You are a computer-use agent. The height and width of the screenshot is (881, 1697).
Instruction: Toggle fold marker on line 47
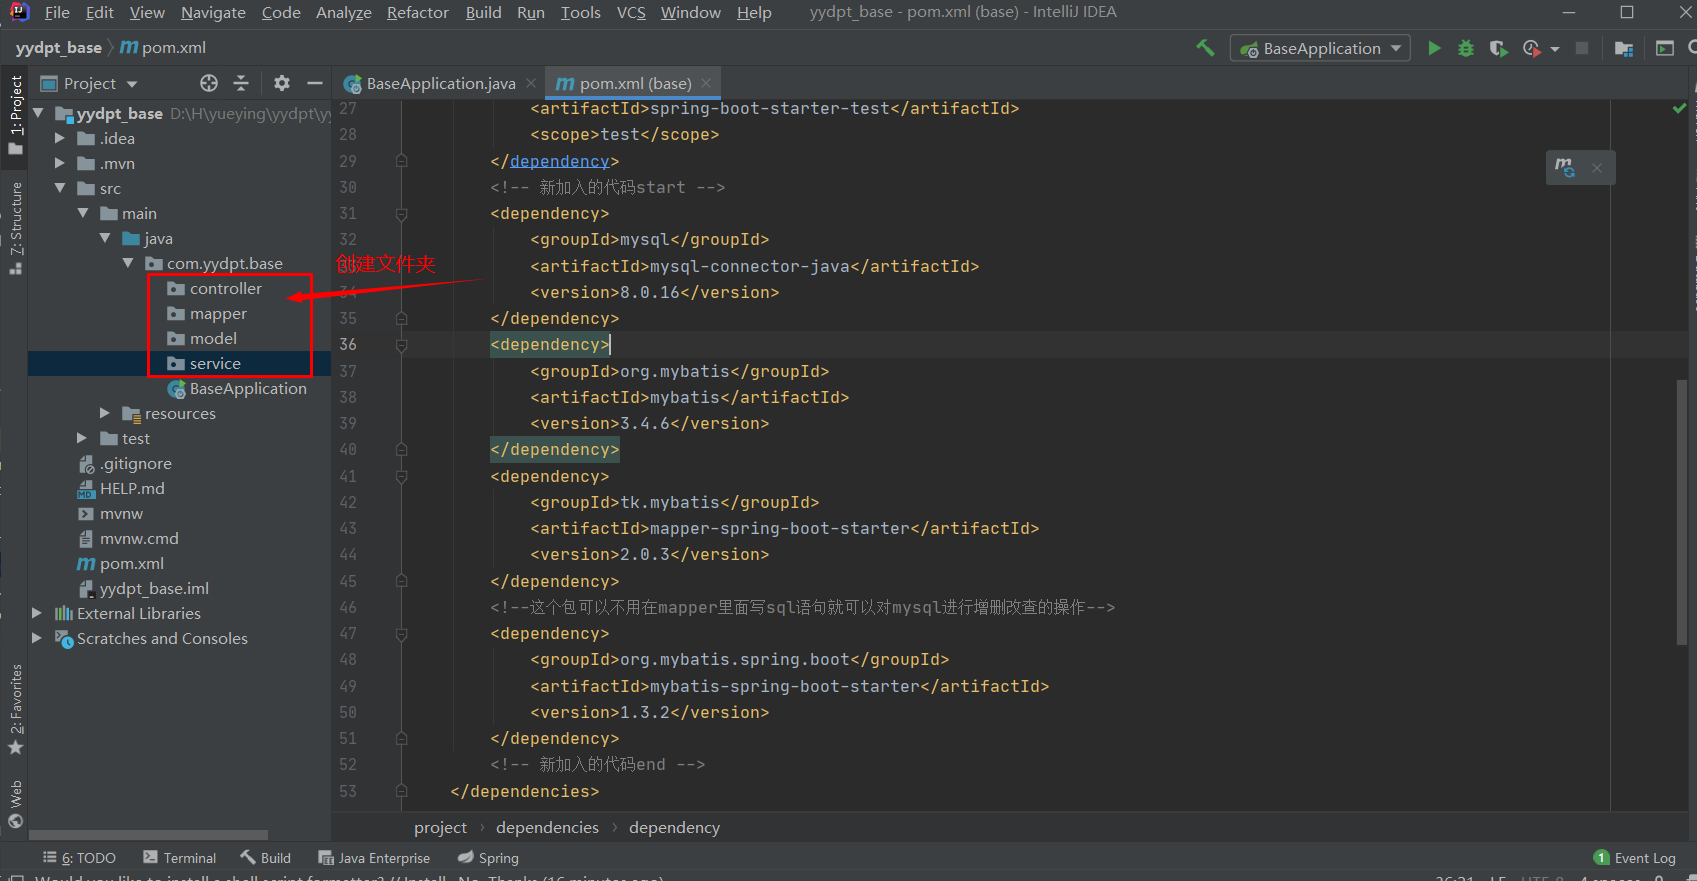pos(401,634)
